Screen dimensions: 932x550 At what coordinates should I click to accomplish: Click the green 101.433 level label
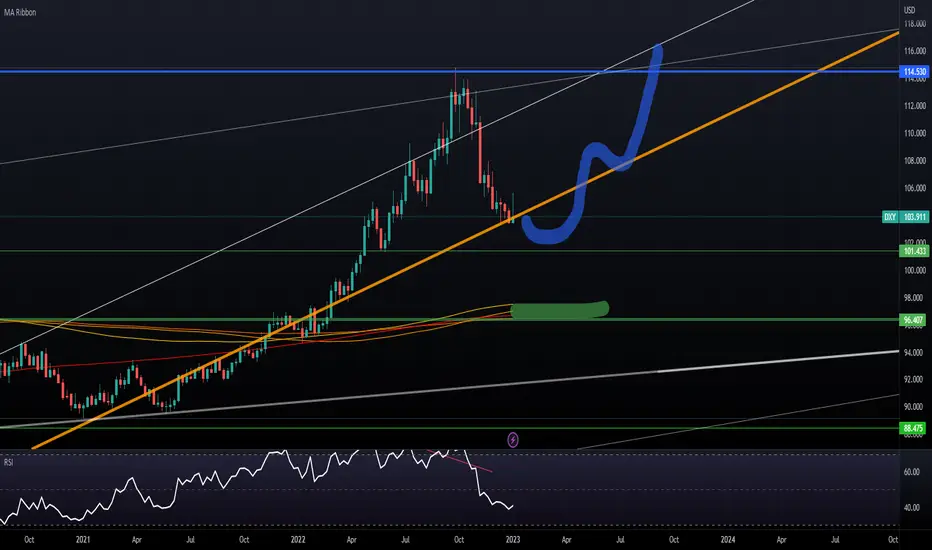tap(914, 251)
